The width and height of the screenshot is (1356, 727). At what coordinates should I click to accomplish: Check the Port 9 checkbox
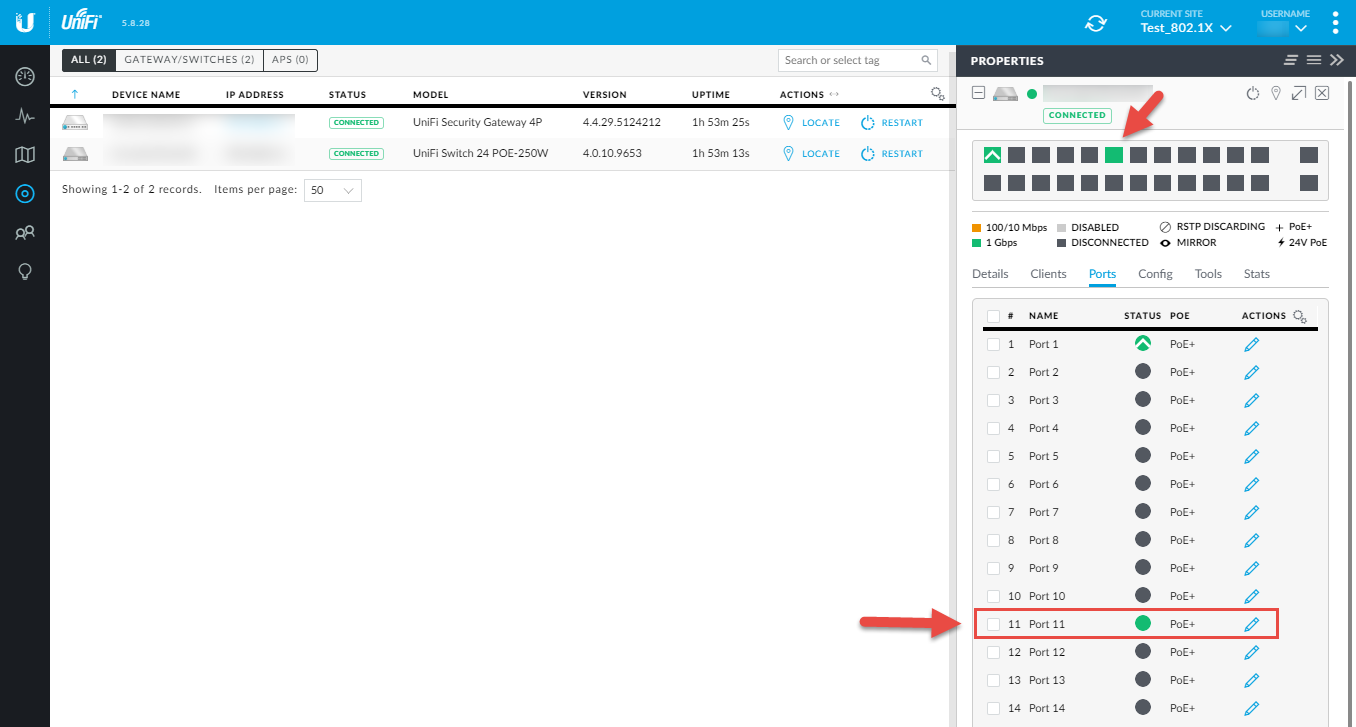pos(993,568)
